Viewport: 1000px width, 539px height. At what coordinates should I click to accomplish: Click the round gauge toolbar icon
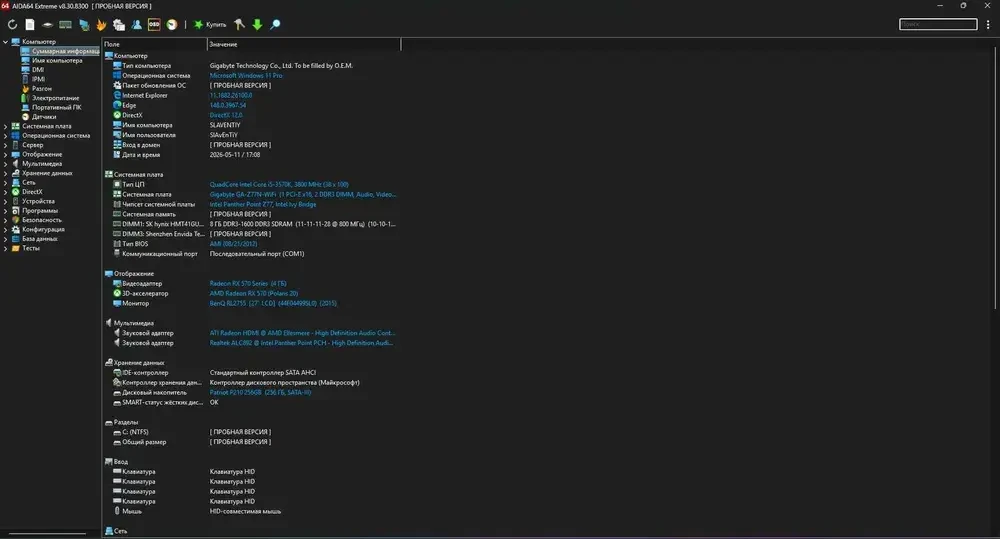172,24
